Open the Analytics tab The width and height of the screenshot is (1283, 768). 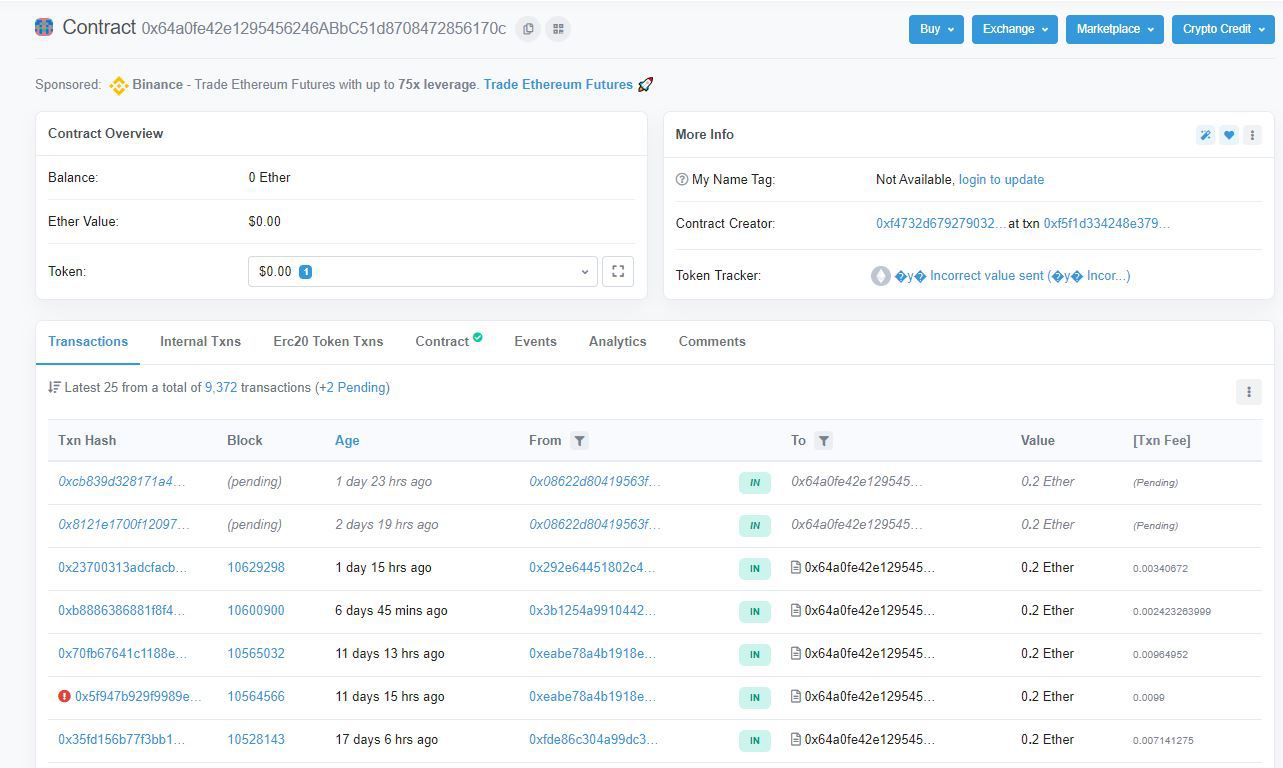tap(617, 341)
